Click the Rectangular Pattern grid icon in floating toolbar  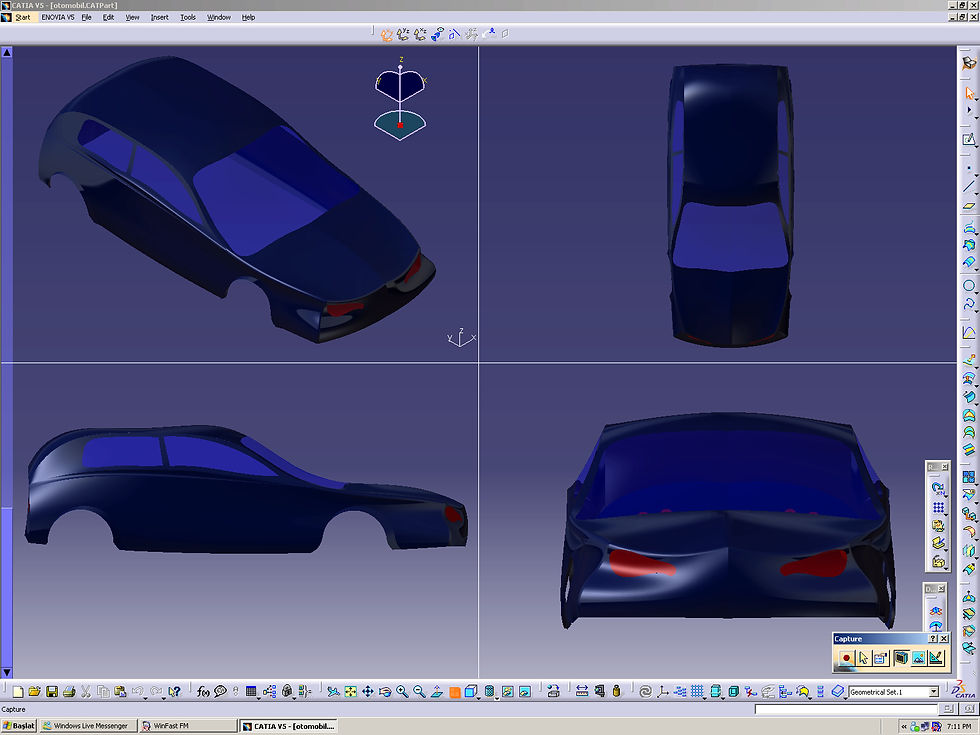tap(938, 507)
